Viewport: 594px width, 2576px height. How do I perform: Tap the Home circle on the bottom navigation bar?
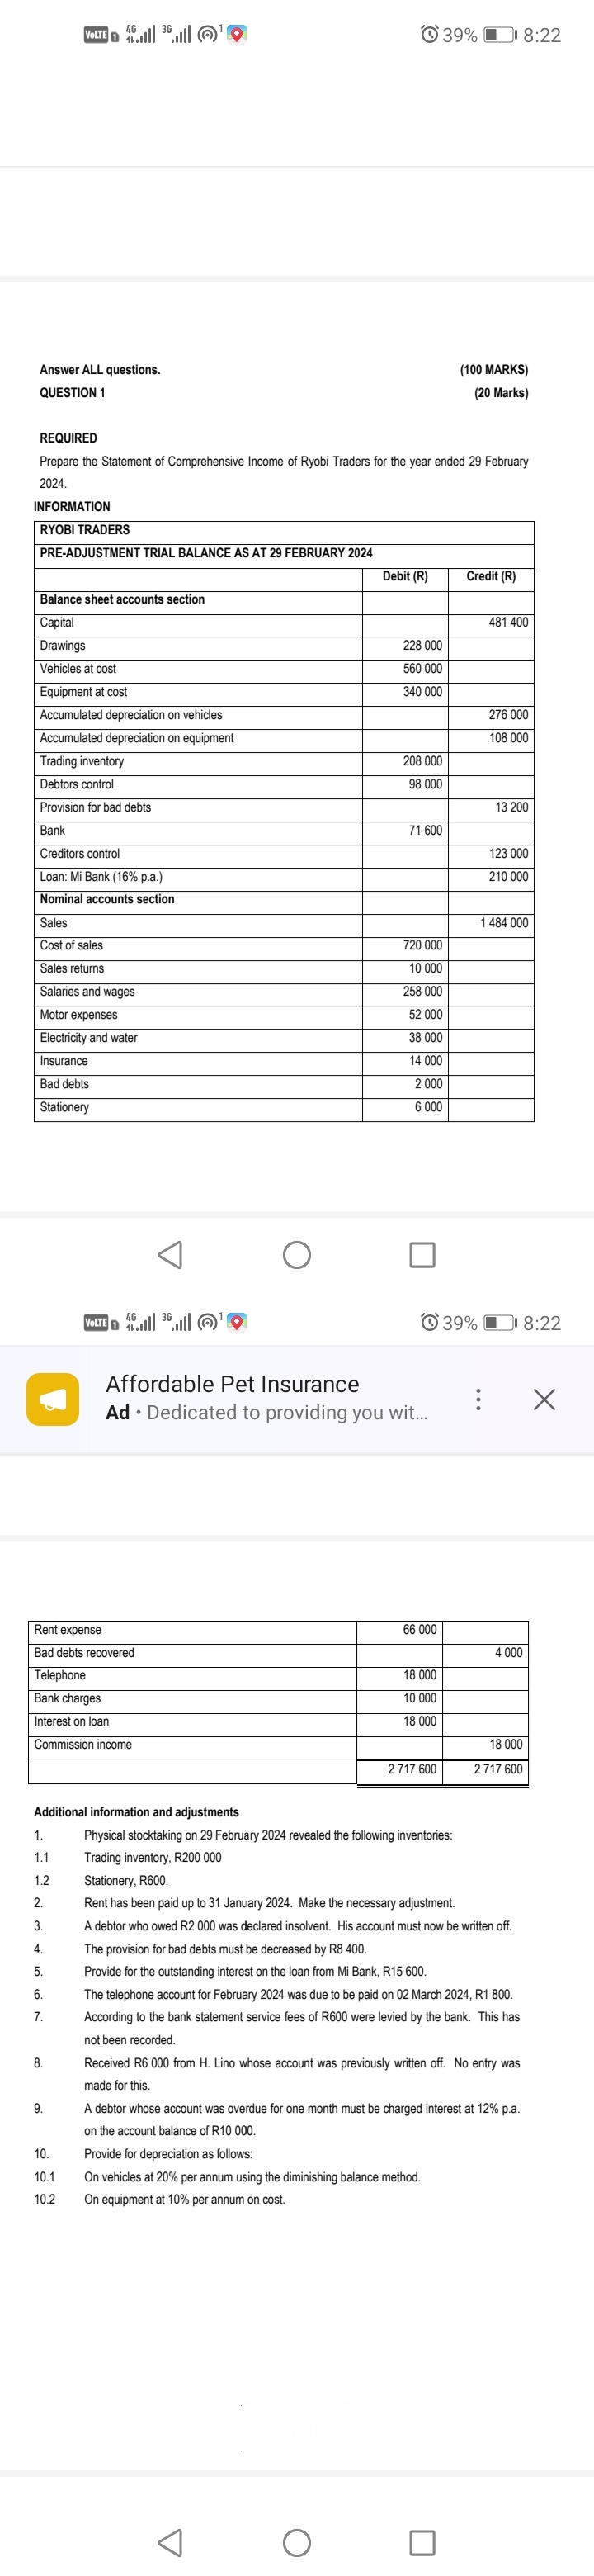(297, 2541)
